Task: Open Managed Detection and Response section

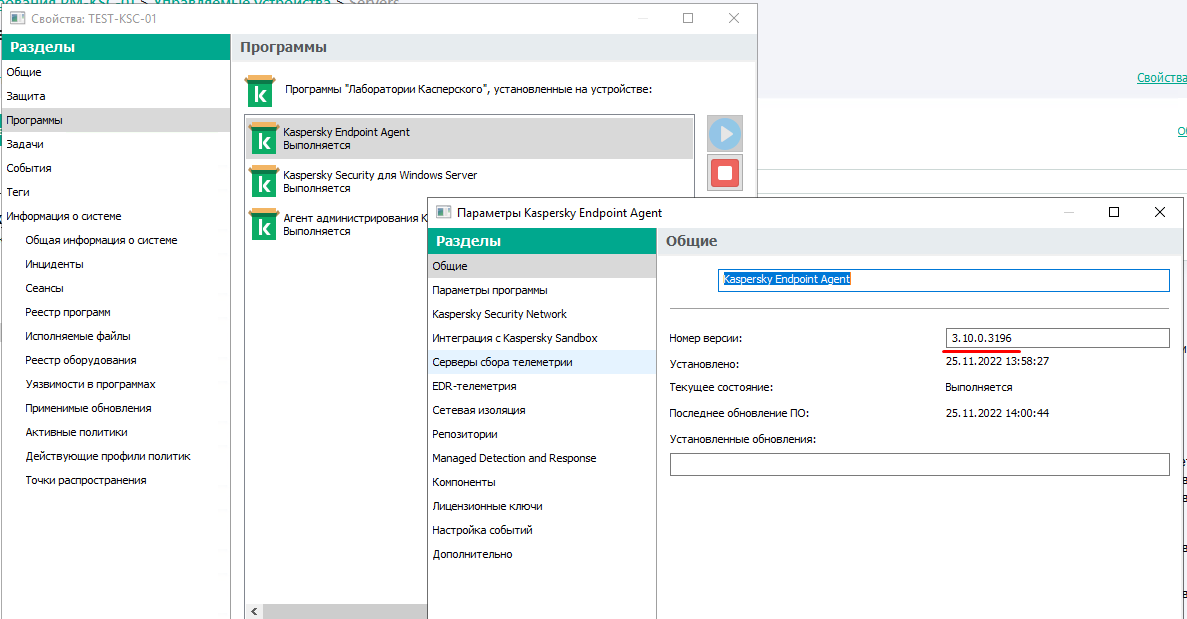Action: pos(542,458)
